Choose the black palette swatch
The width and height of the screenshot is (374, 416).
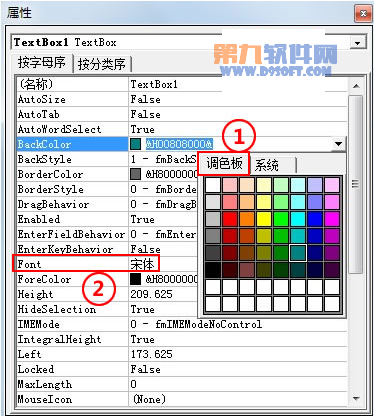pyautogui.click(x=213, y=270)
